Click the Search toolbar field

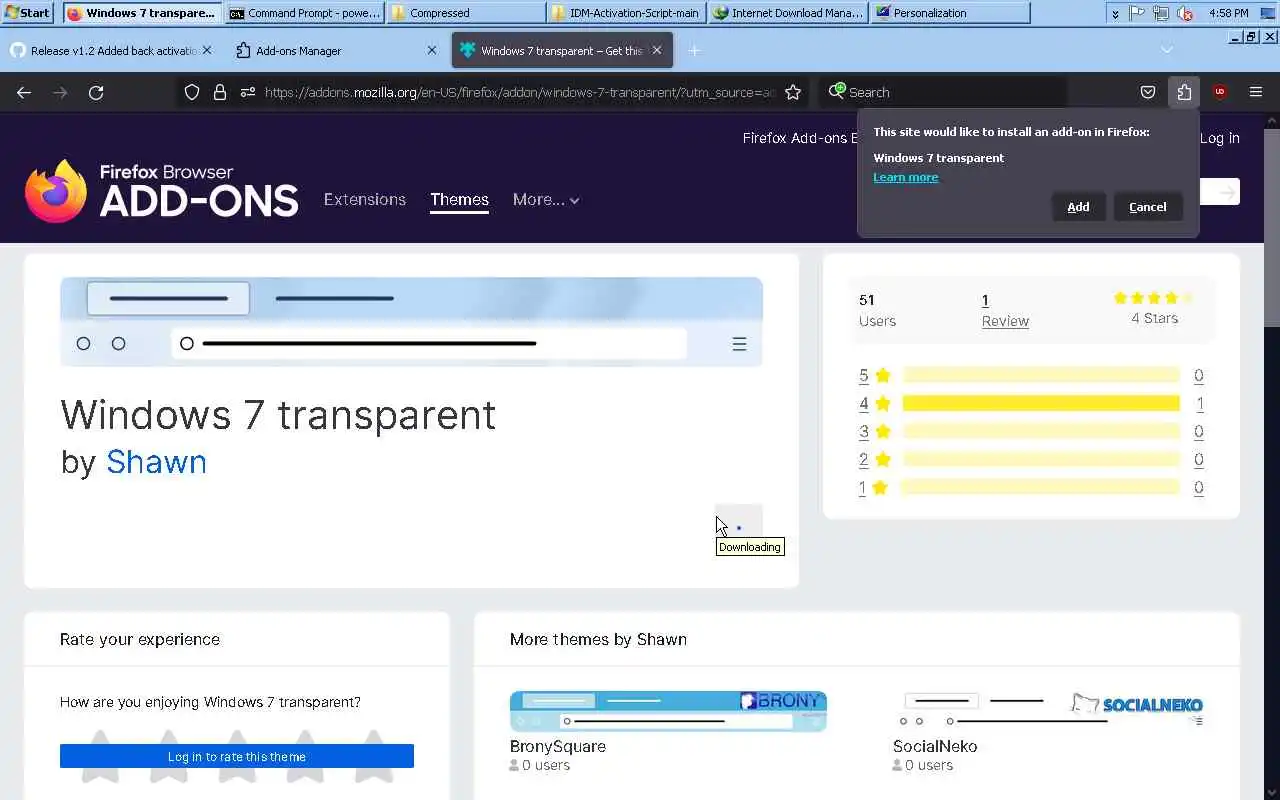942,92
